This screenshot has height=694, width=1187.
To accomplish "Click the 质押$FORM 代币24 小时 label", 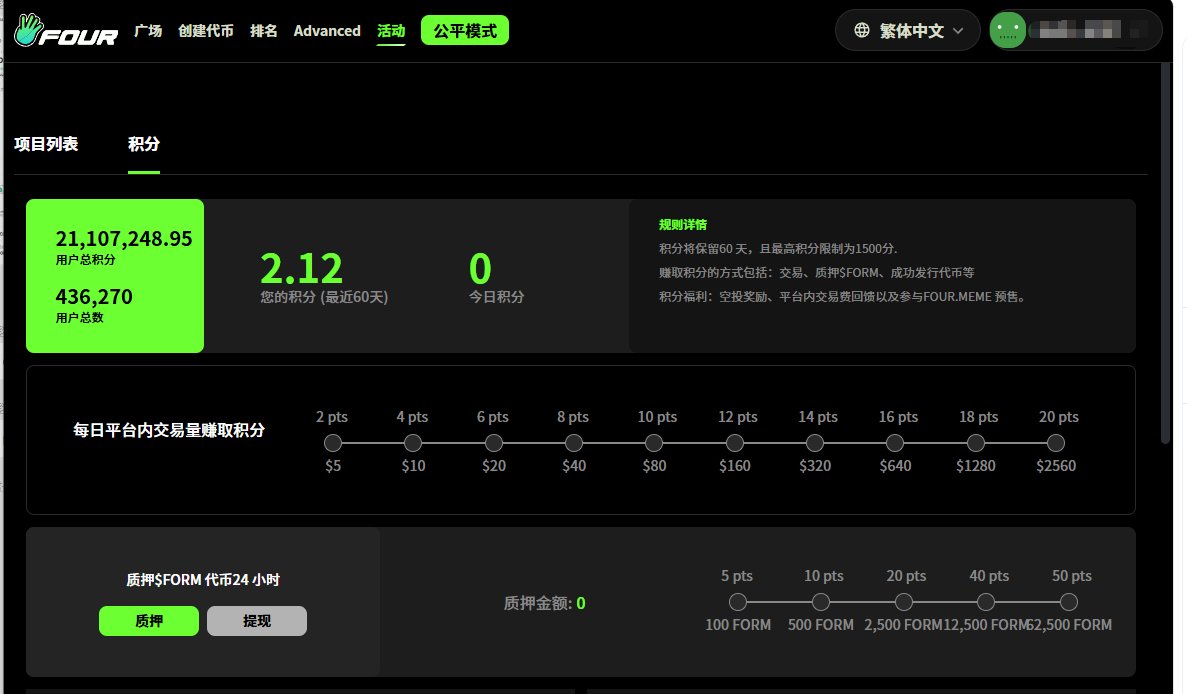I will pyautogui.click(x=203, y=580).
